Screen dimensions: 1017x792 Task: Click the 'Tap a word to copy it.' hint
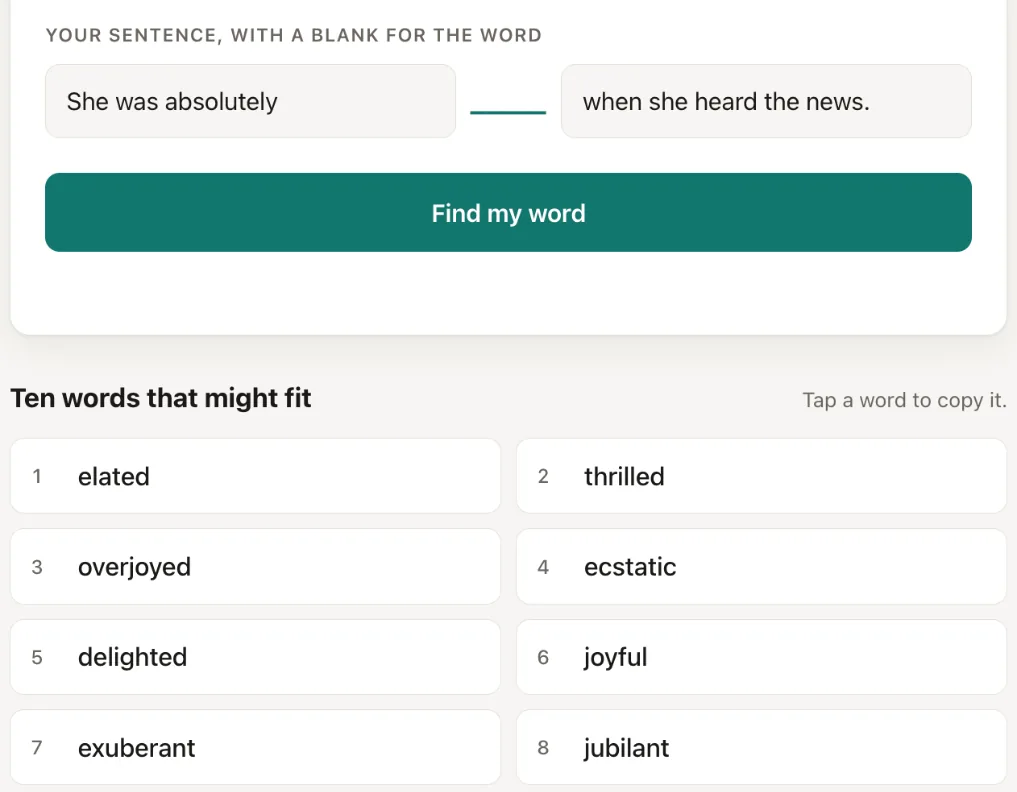point(905,400)
